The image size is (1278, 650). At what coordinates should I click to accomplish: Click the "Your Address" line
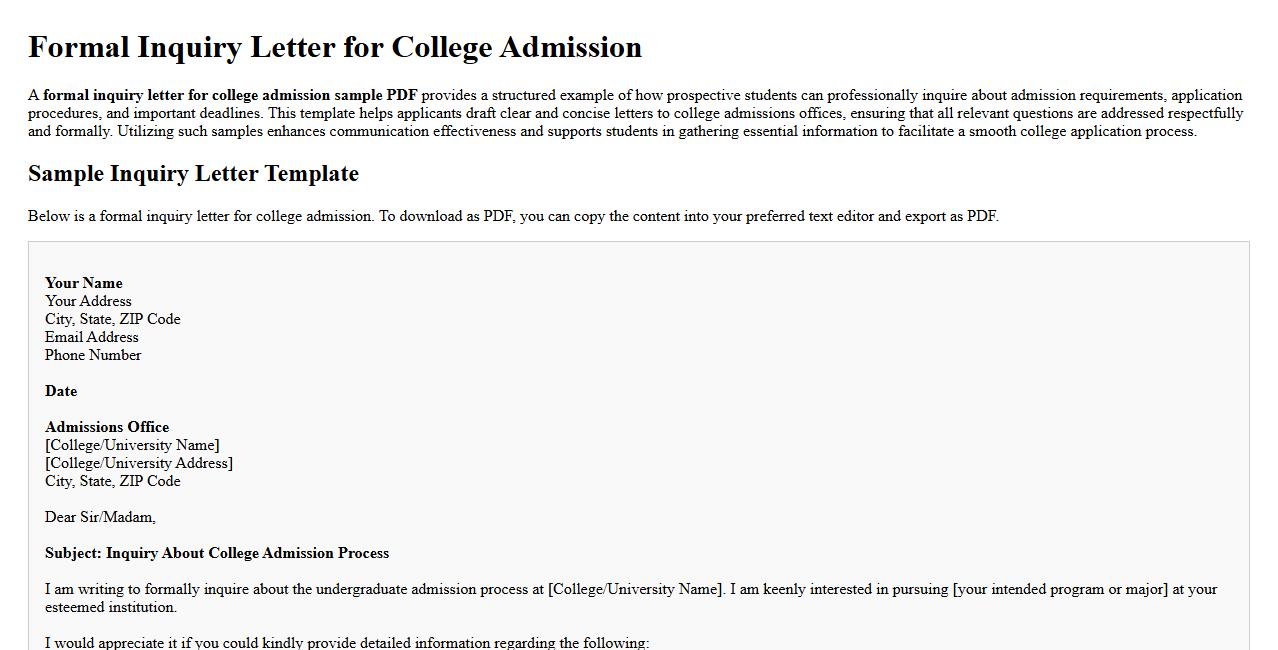88,301
